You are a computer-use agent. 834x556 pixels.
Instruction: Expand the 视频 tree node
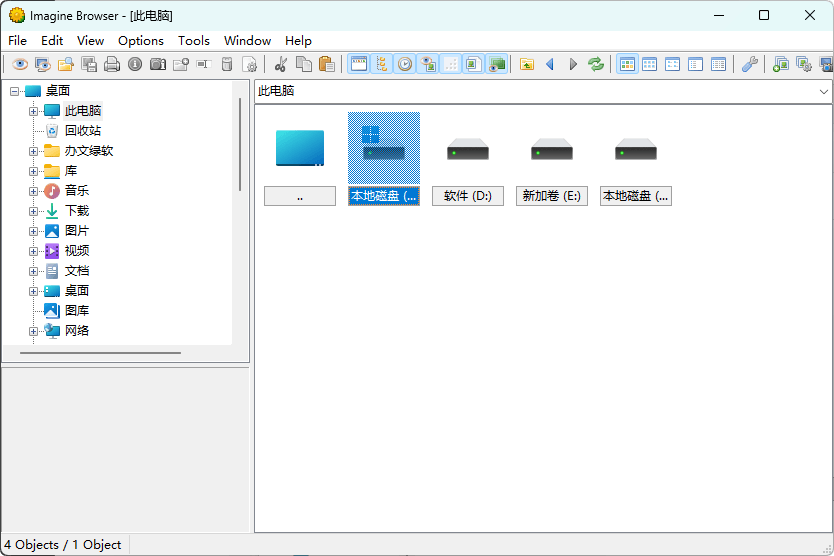[33, 251]
